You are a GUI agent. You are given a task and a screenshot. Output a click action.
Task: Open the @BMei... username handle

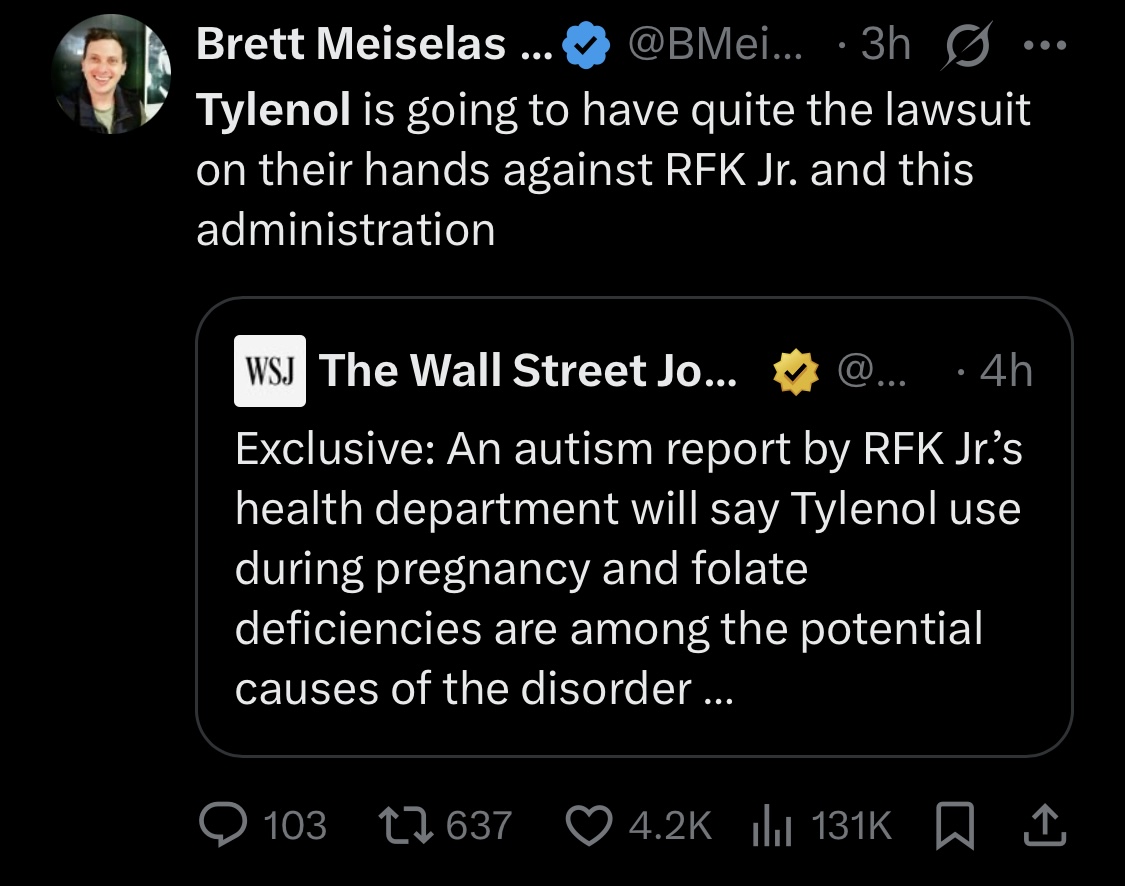coord(717,45)
